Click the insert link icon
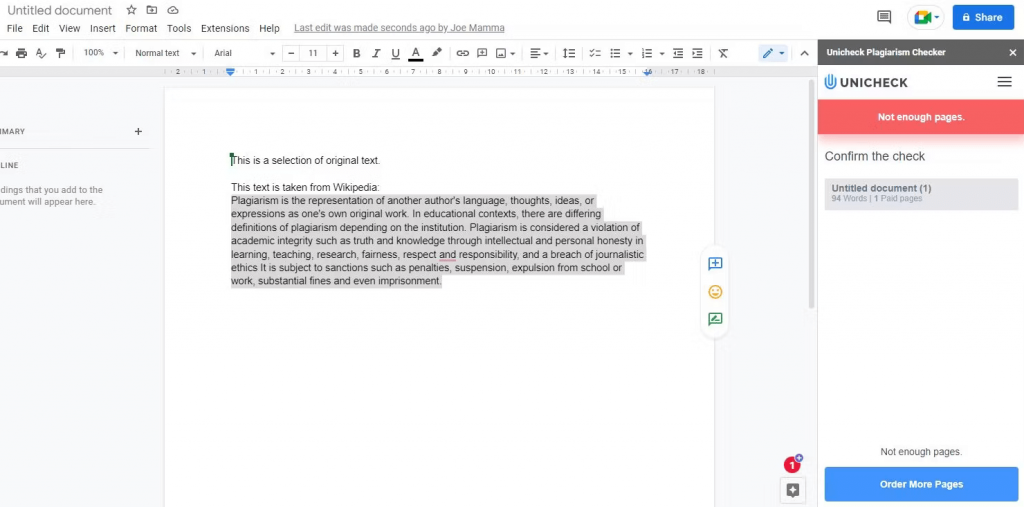The image size is (1024, 507). [x=462, y=53]
